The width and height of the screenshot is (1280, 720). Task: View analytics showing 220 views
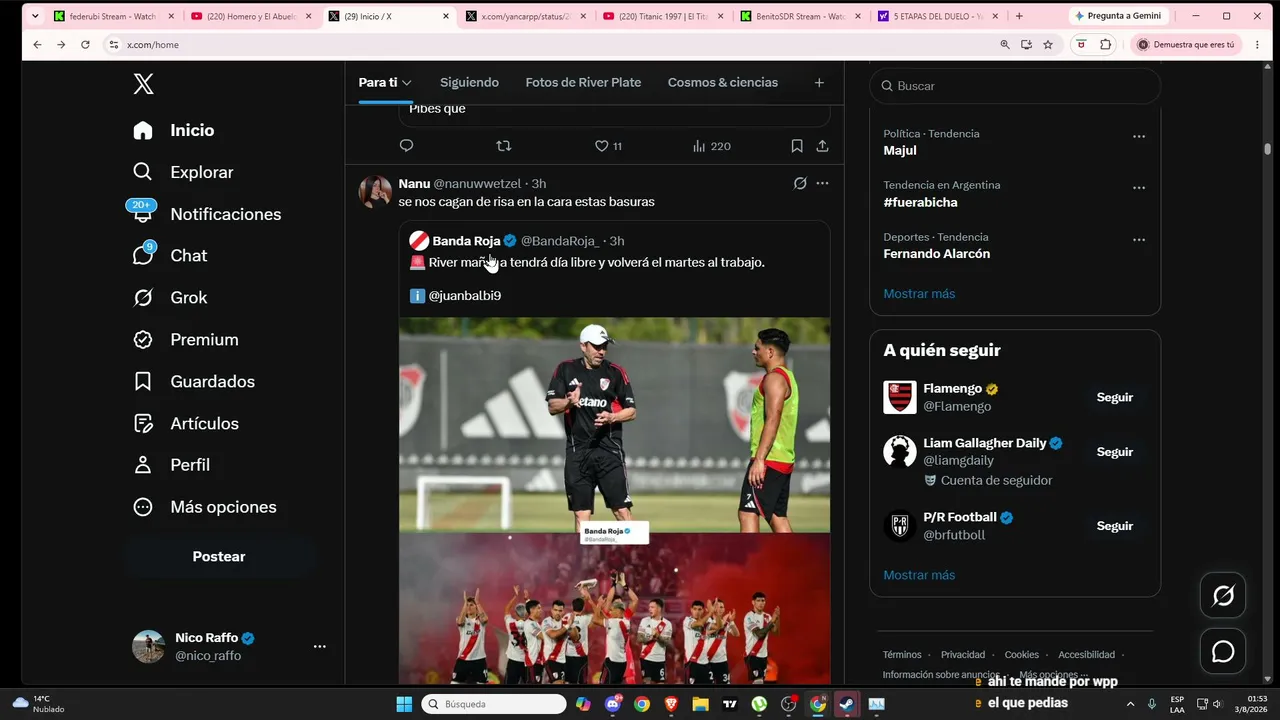tap(711, 146)
